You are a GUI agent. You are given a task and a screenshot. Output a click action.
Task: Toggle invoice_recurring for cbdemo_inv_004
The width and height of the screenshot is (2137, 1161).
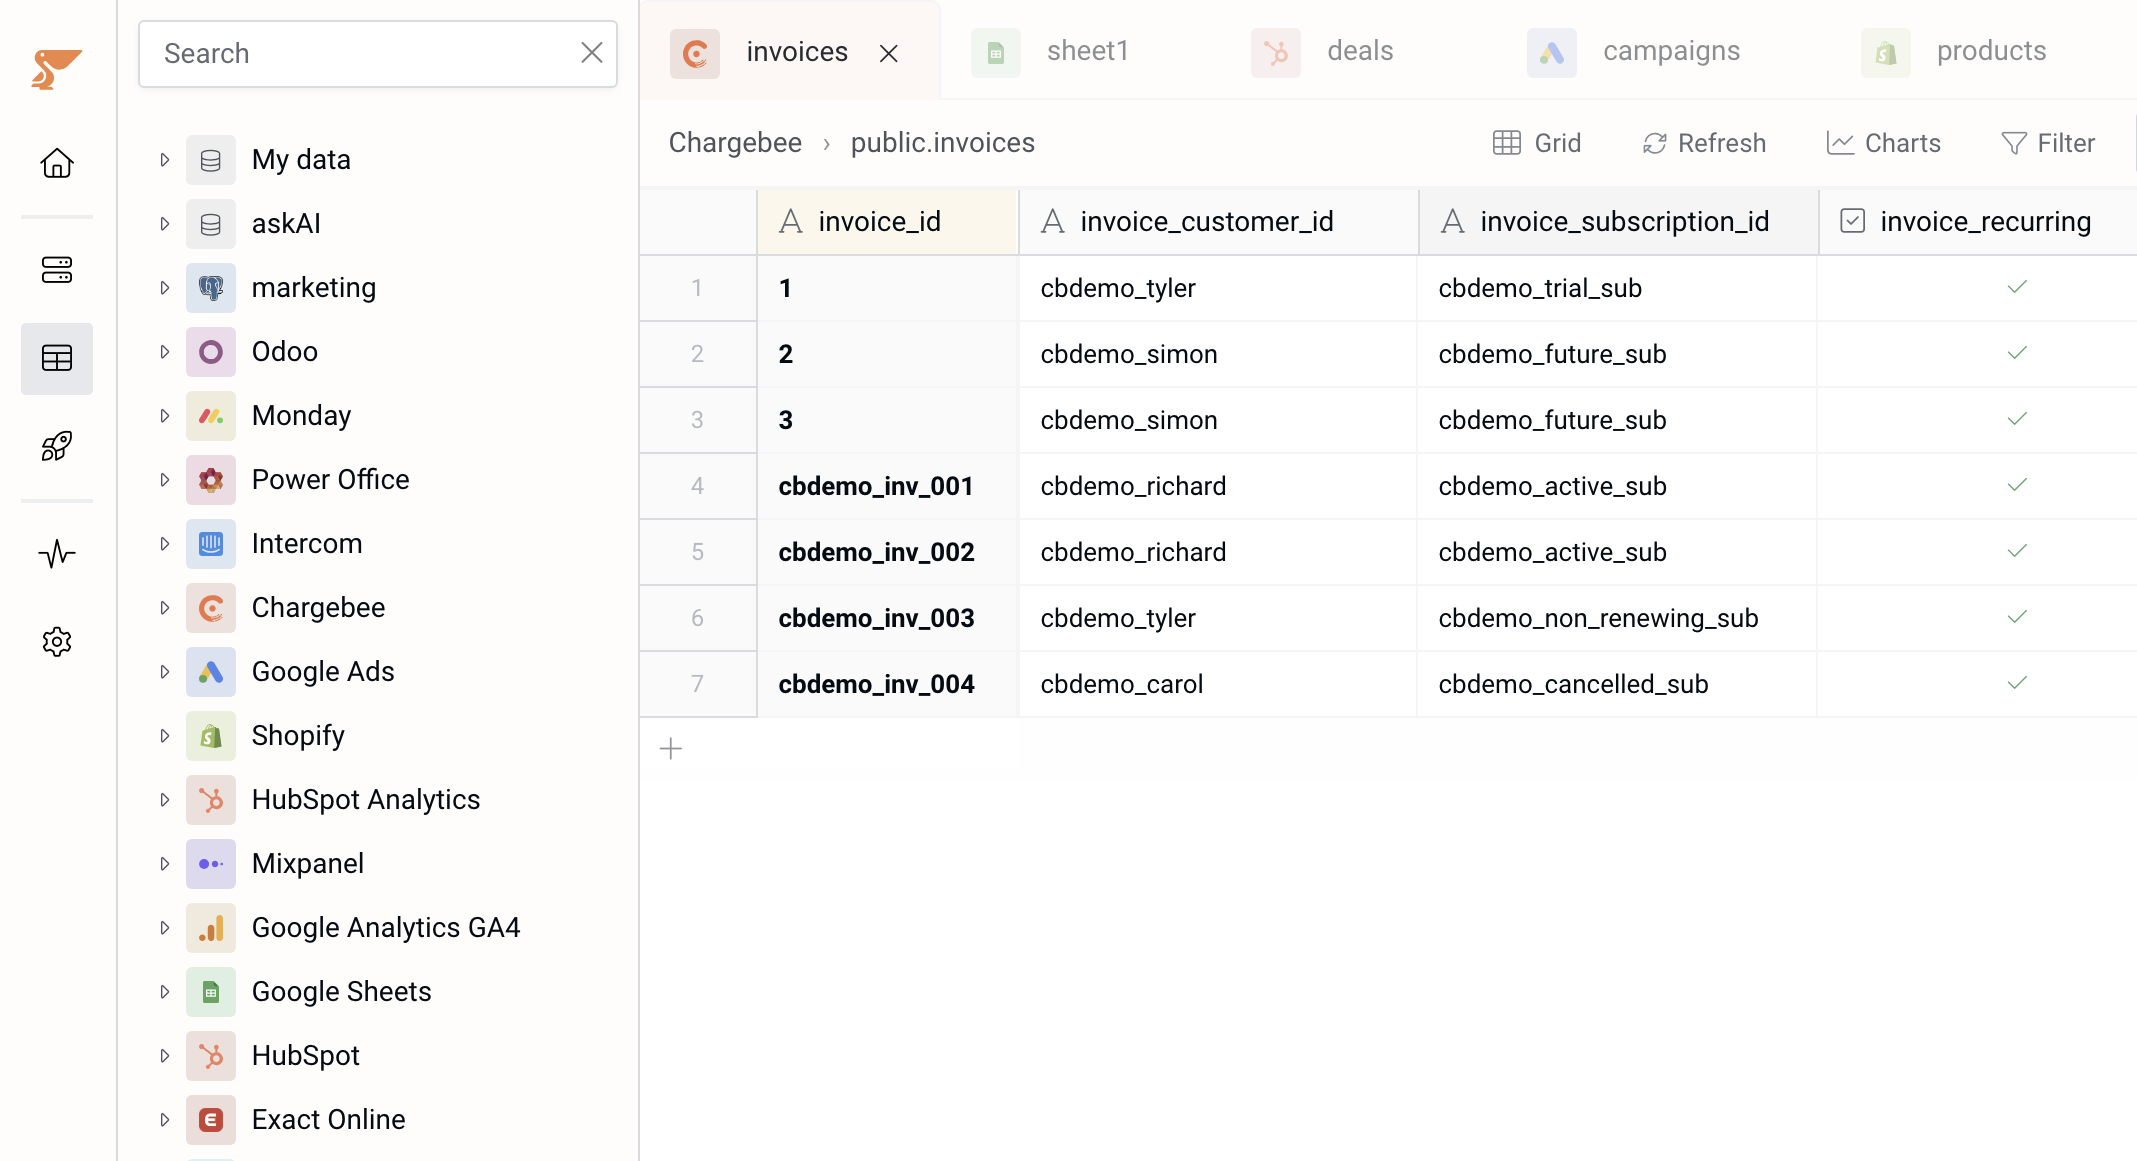[x=2017, y=683]
